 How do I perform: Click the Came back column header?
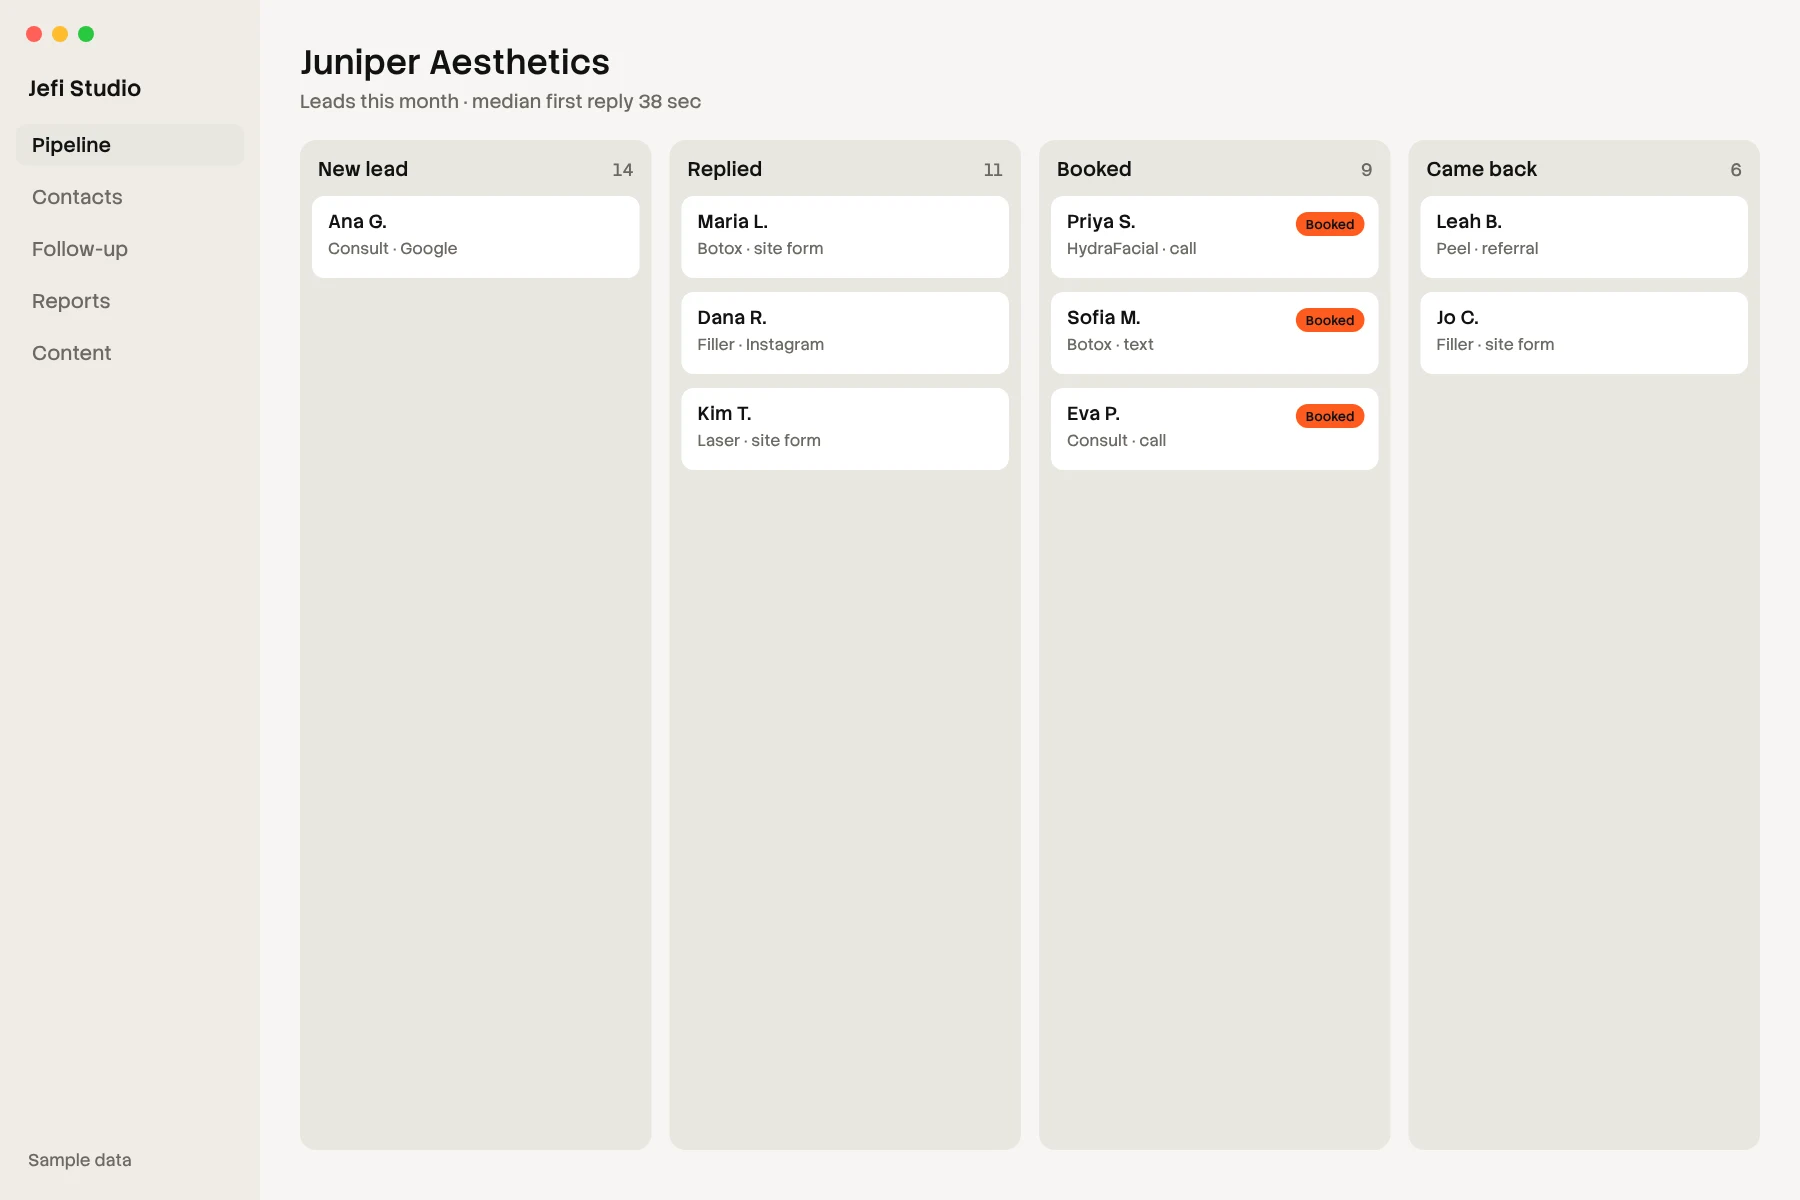pos(1482,169)
